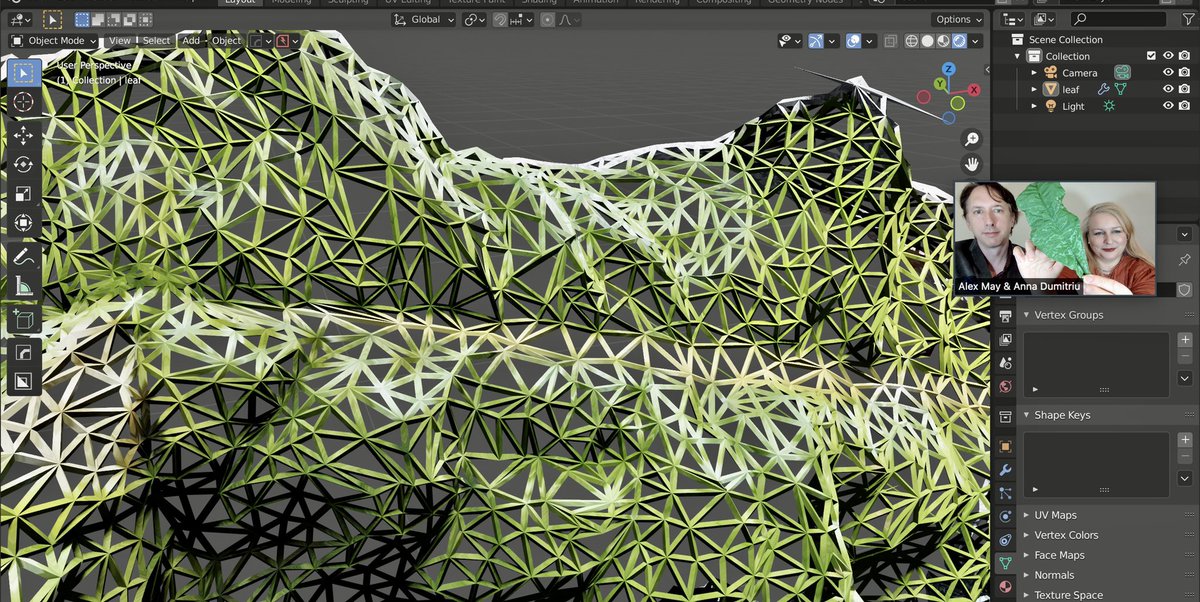Viewport: 1200px width, 602px height.
Task: Open the Object Mode dropdown
Action: click(x=54, y=41)
